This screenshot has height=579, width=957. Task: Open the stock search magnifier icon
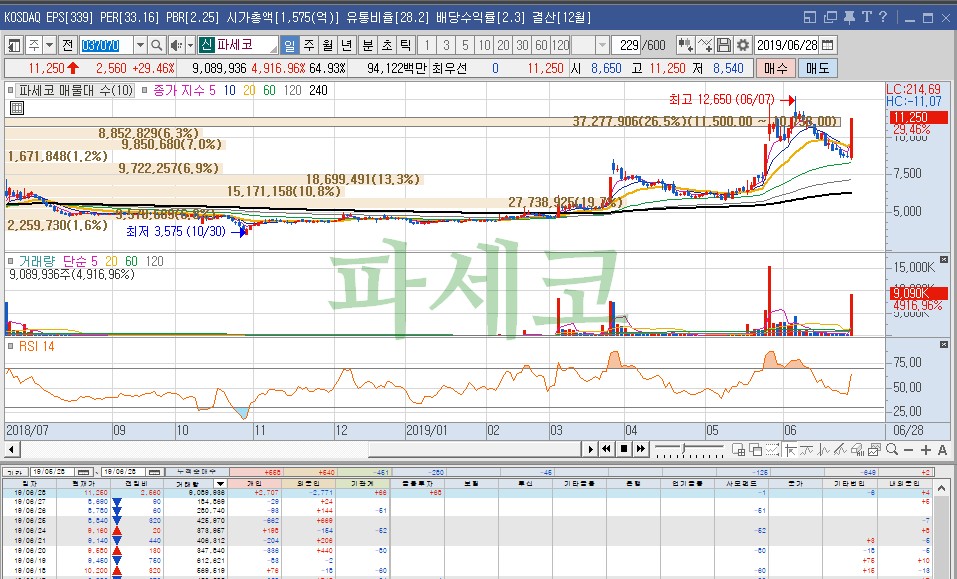(x=157, y=45)
